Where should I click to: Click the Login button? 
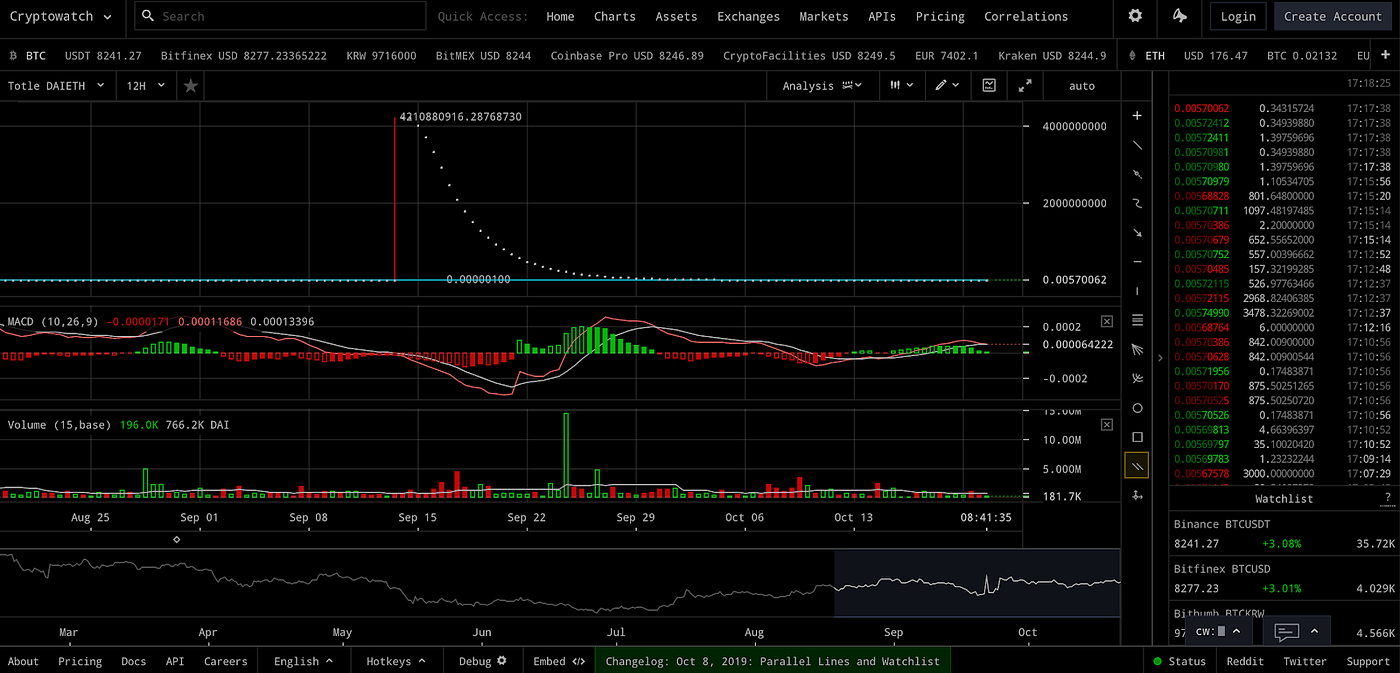tap(1238, 16)
